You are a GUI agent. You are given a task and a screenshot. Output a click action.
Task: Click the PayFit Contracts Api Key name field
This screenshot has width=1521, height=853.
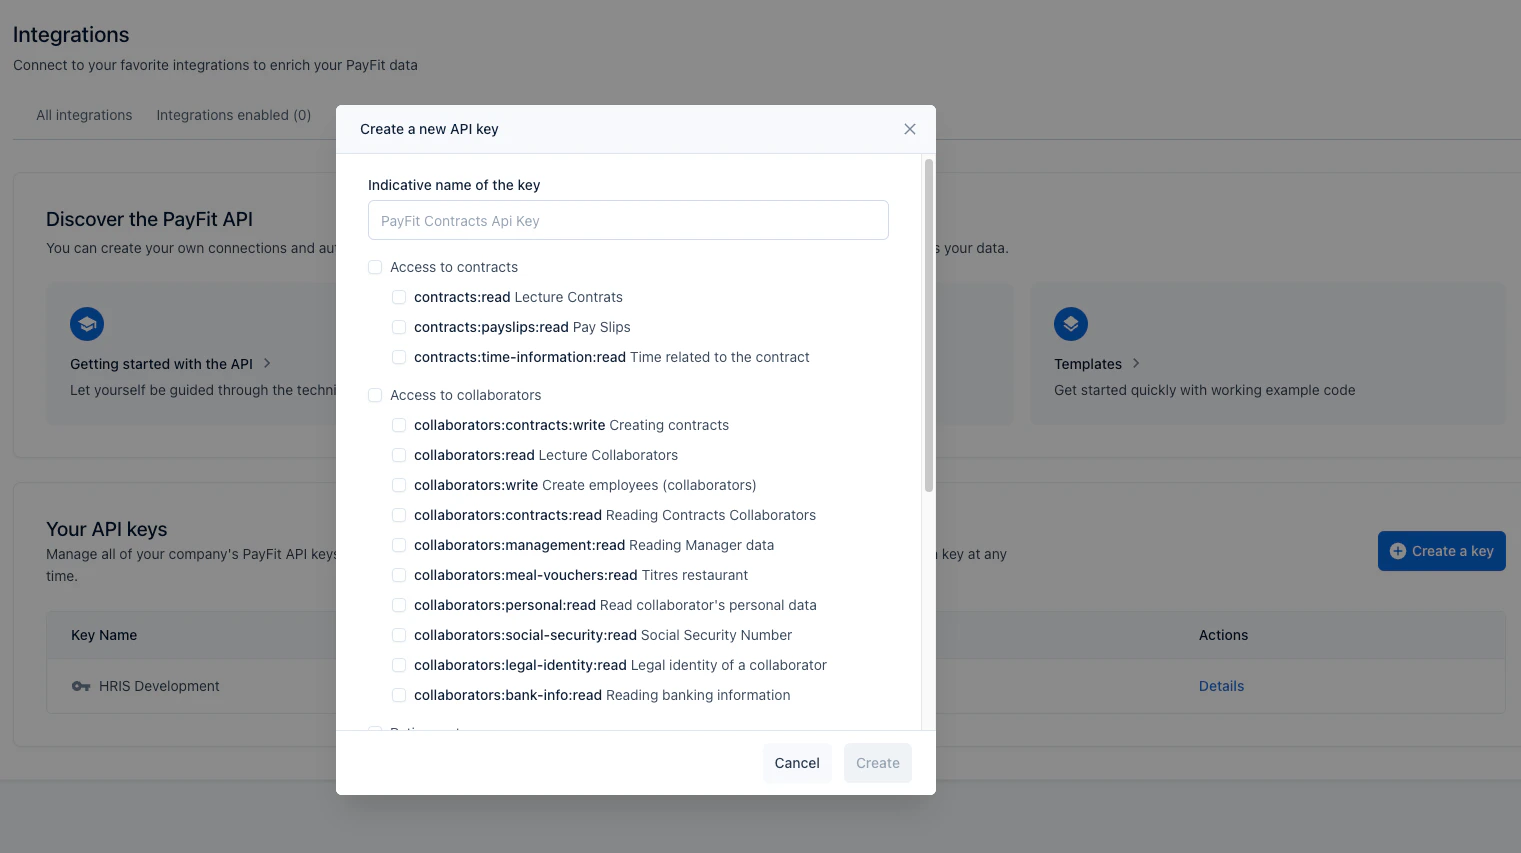(628, 220)
